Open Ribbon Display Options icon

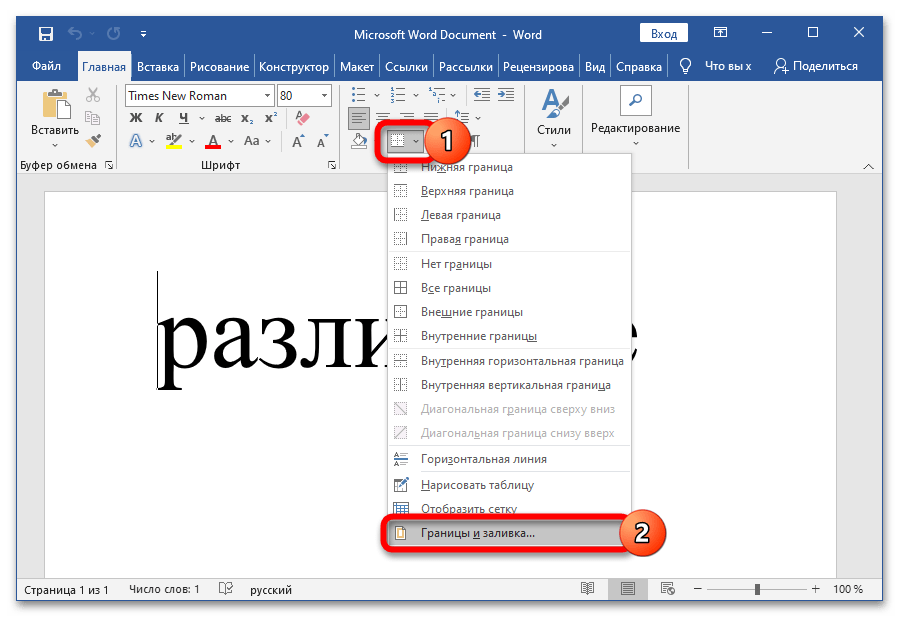pyautogui.click(x=720, y=33)
